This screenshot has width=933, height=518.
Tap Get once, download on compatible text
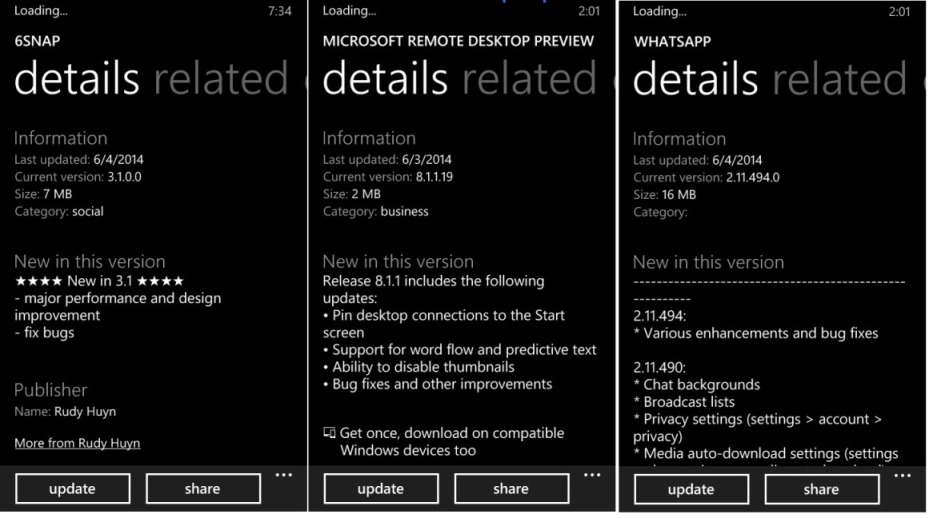tap(452, 441)
